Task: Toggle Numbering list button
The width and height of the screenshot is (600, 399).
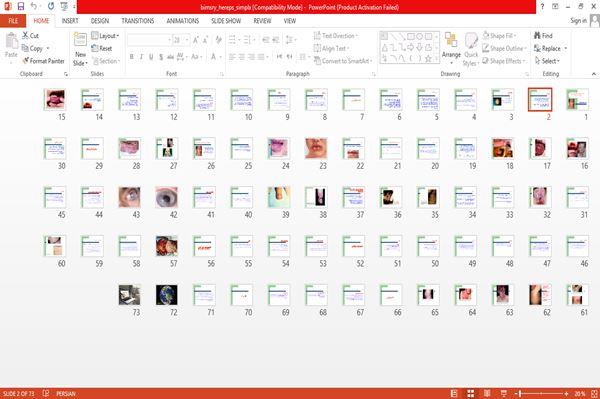Action: click(247, 40)
